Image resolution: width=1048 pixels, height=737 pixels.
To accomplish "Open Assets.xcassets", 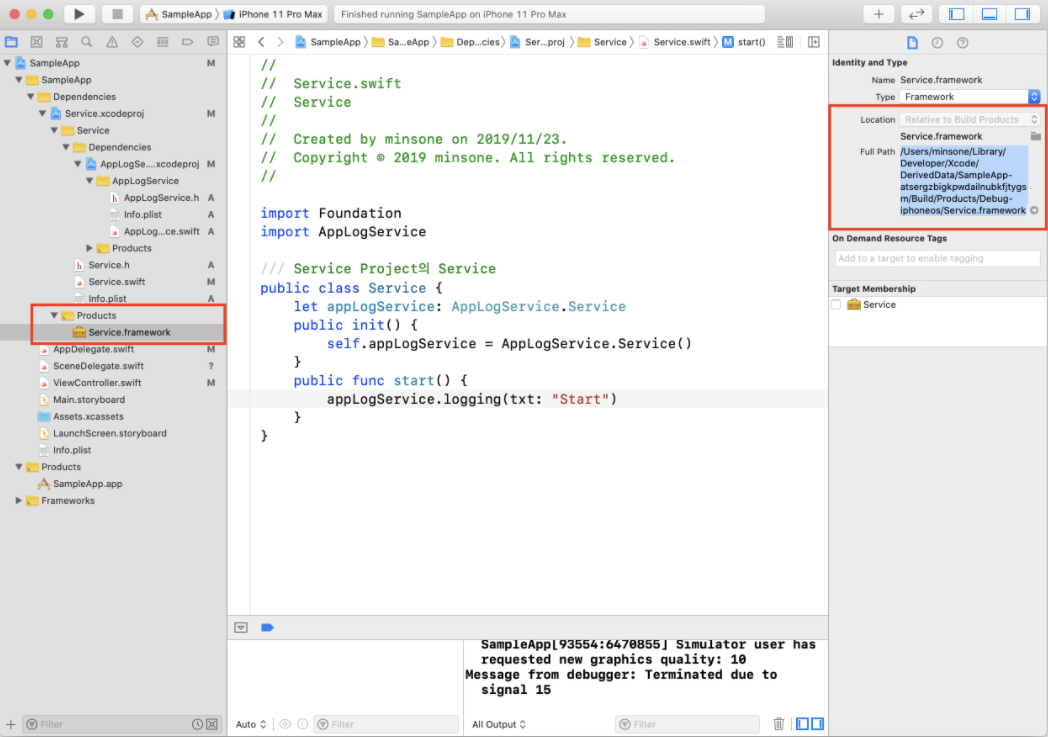I will click(88, 416).
